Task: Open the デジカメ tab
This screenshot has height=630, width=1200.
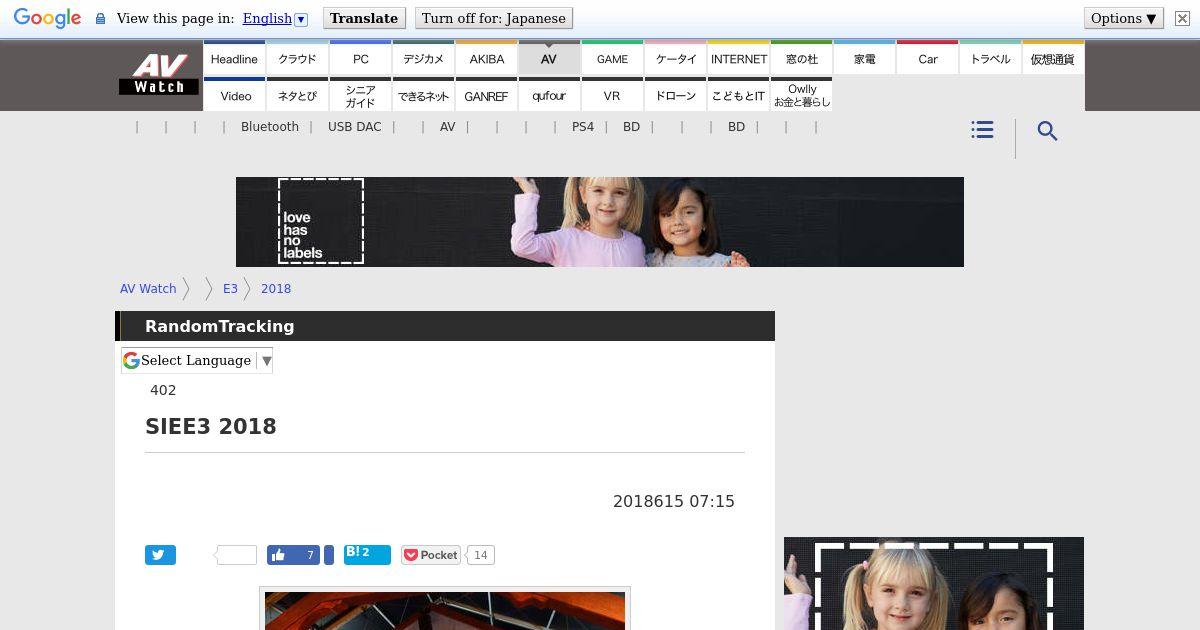Action: click(423, 59)
